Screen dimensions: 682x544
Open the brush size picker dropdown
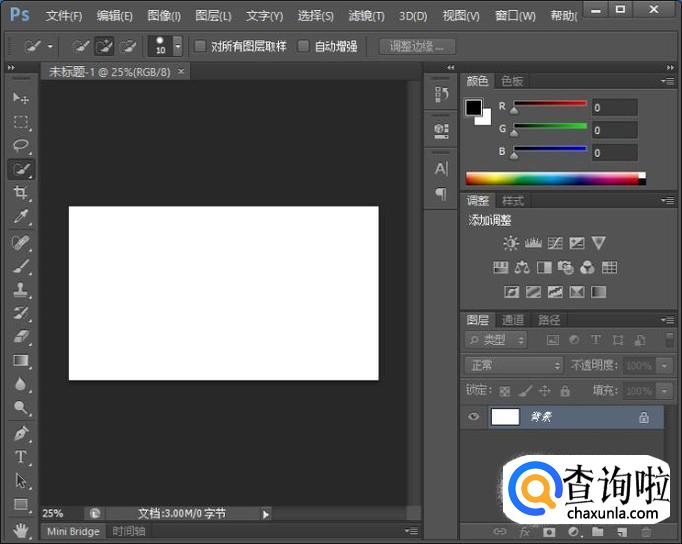tap(178, 46)
